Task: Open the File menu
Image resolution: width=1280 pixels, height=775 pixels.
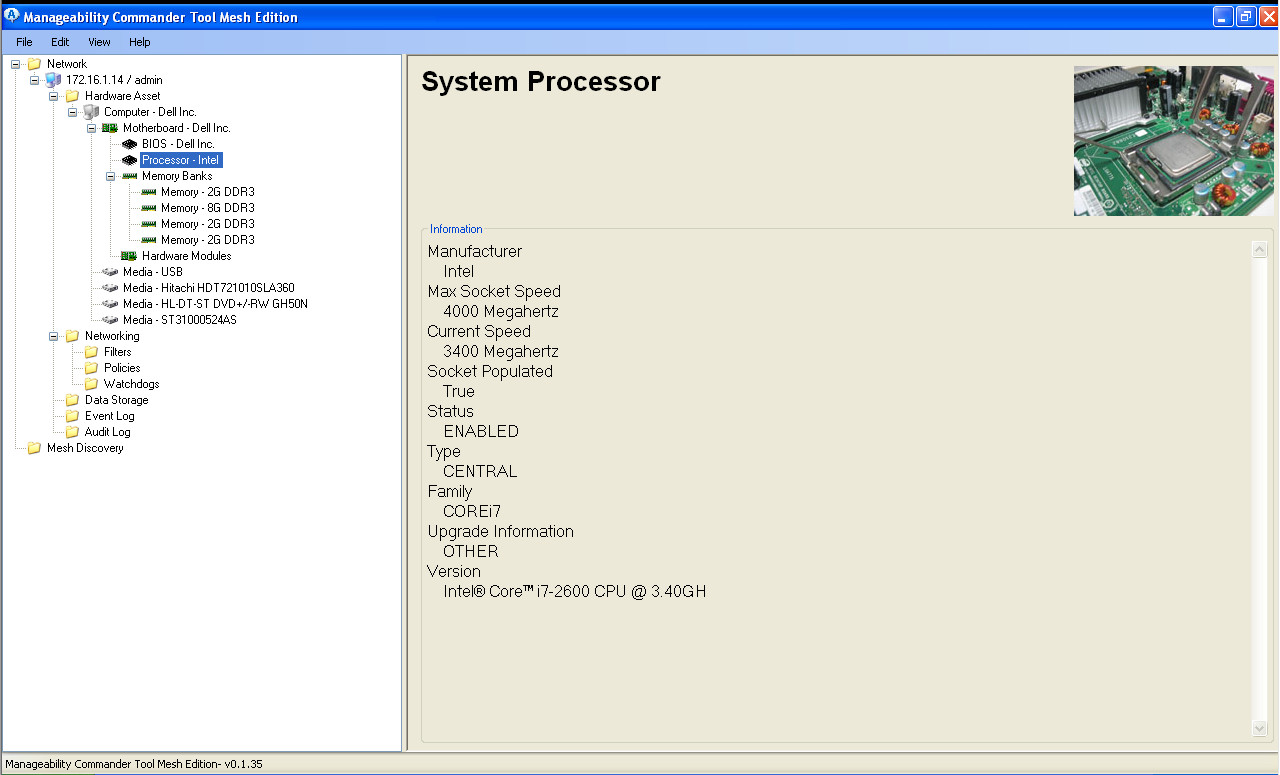Action: (x=24, y=42)
